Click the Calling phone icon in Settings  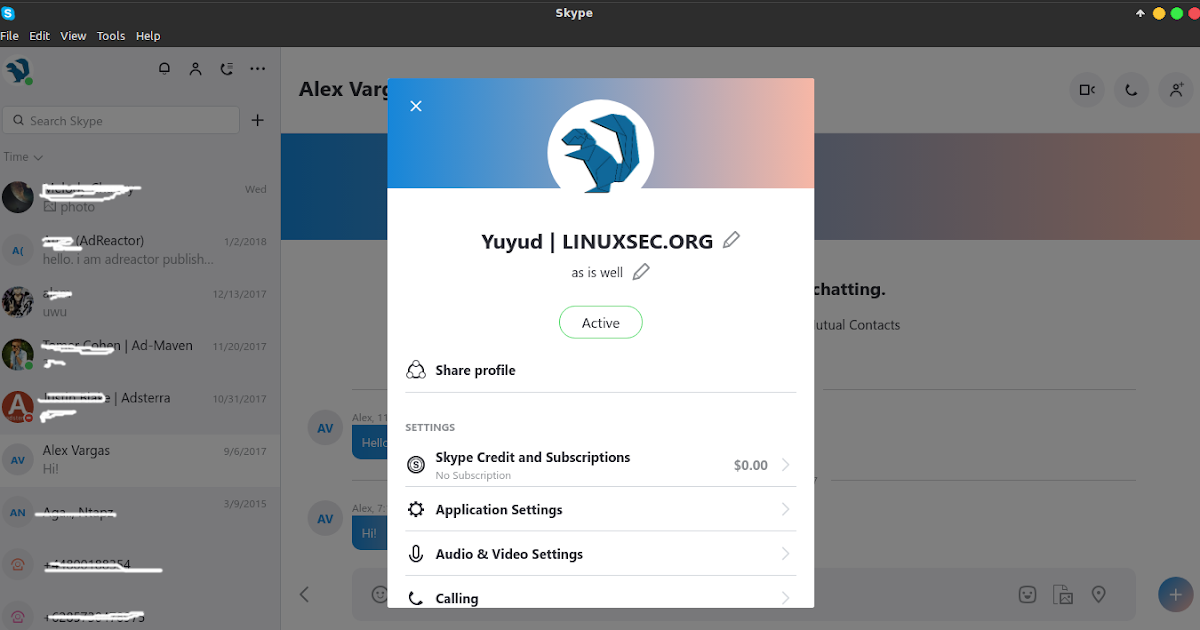coord(416,598)
